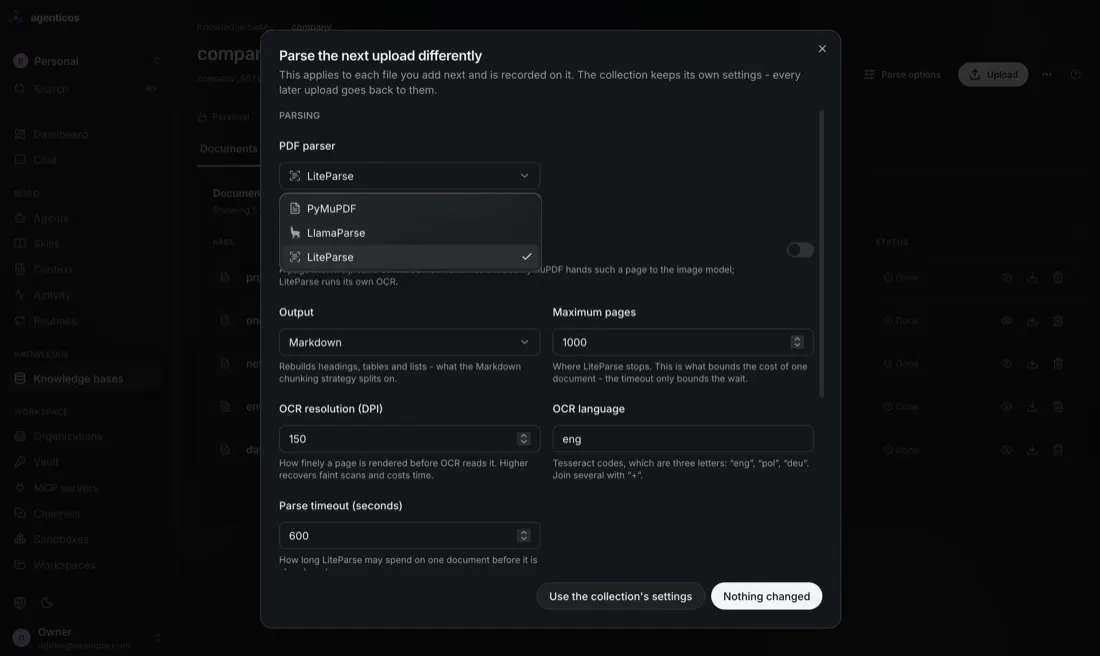This screenshot has height=656, width=1100.
Task: Choose LlamaParse from the parser list
Action: pyautogui.click(x=410, y=233)
